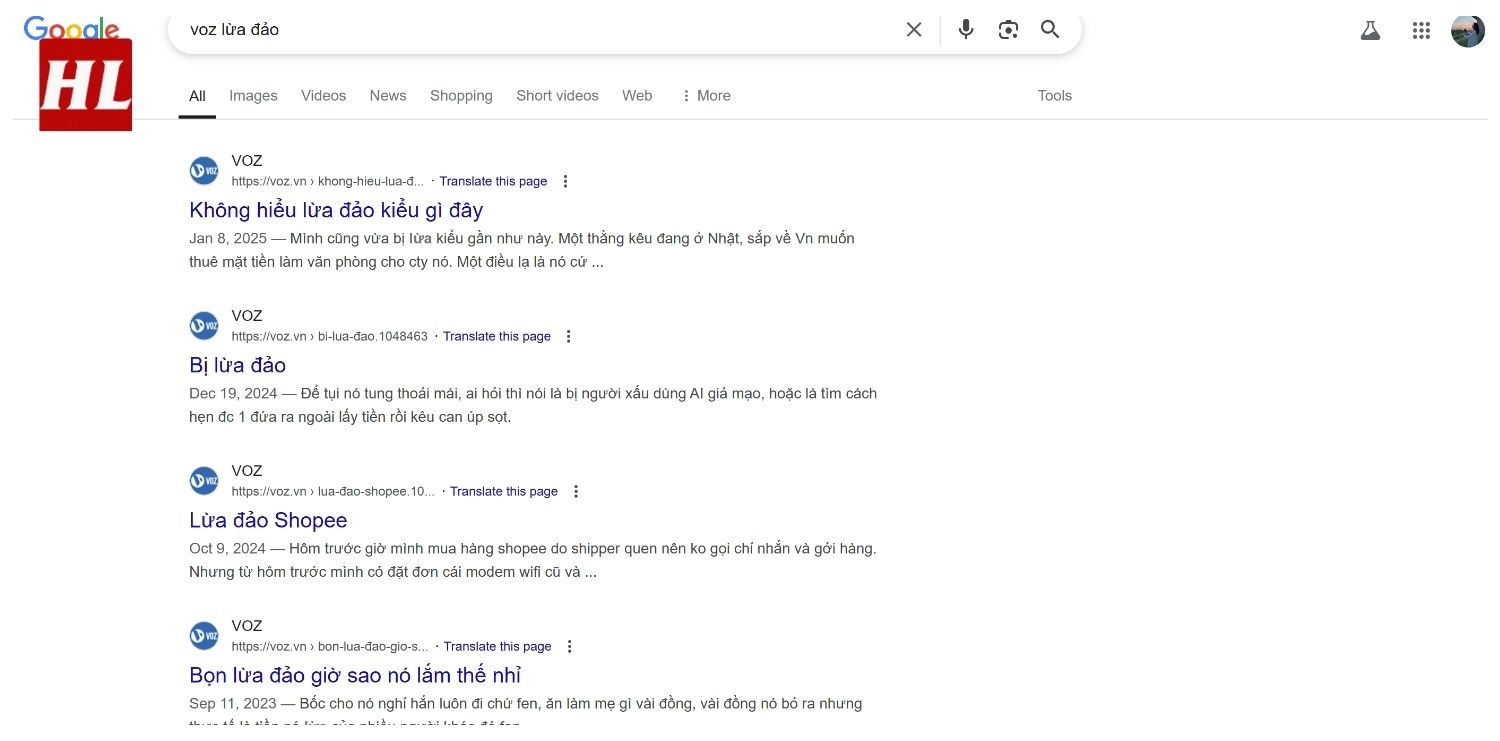The width and height of the screenshot is (1500, 741).
Task: Activate voice search with the microphone icon
Action: (x=965, y=29)
